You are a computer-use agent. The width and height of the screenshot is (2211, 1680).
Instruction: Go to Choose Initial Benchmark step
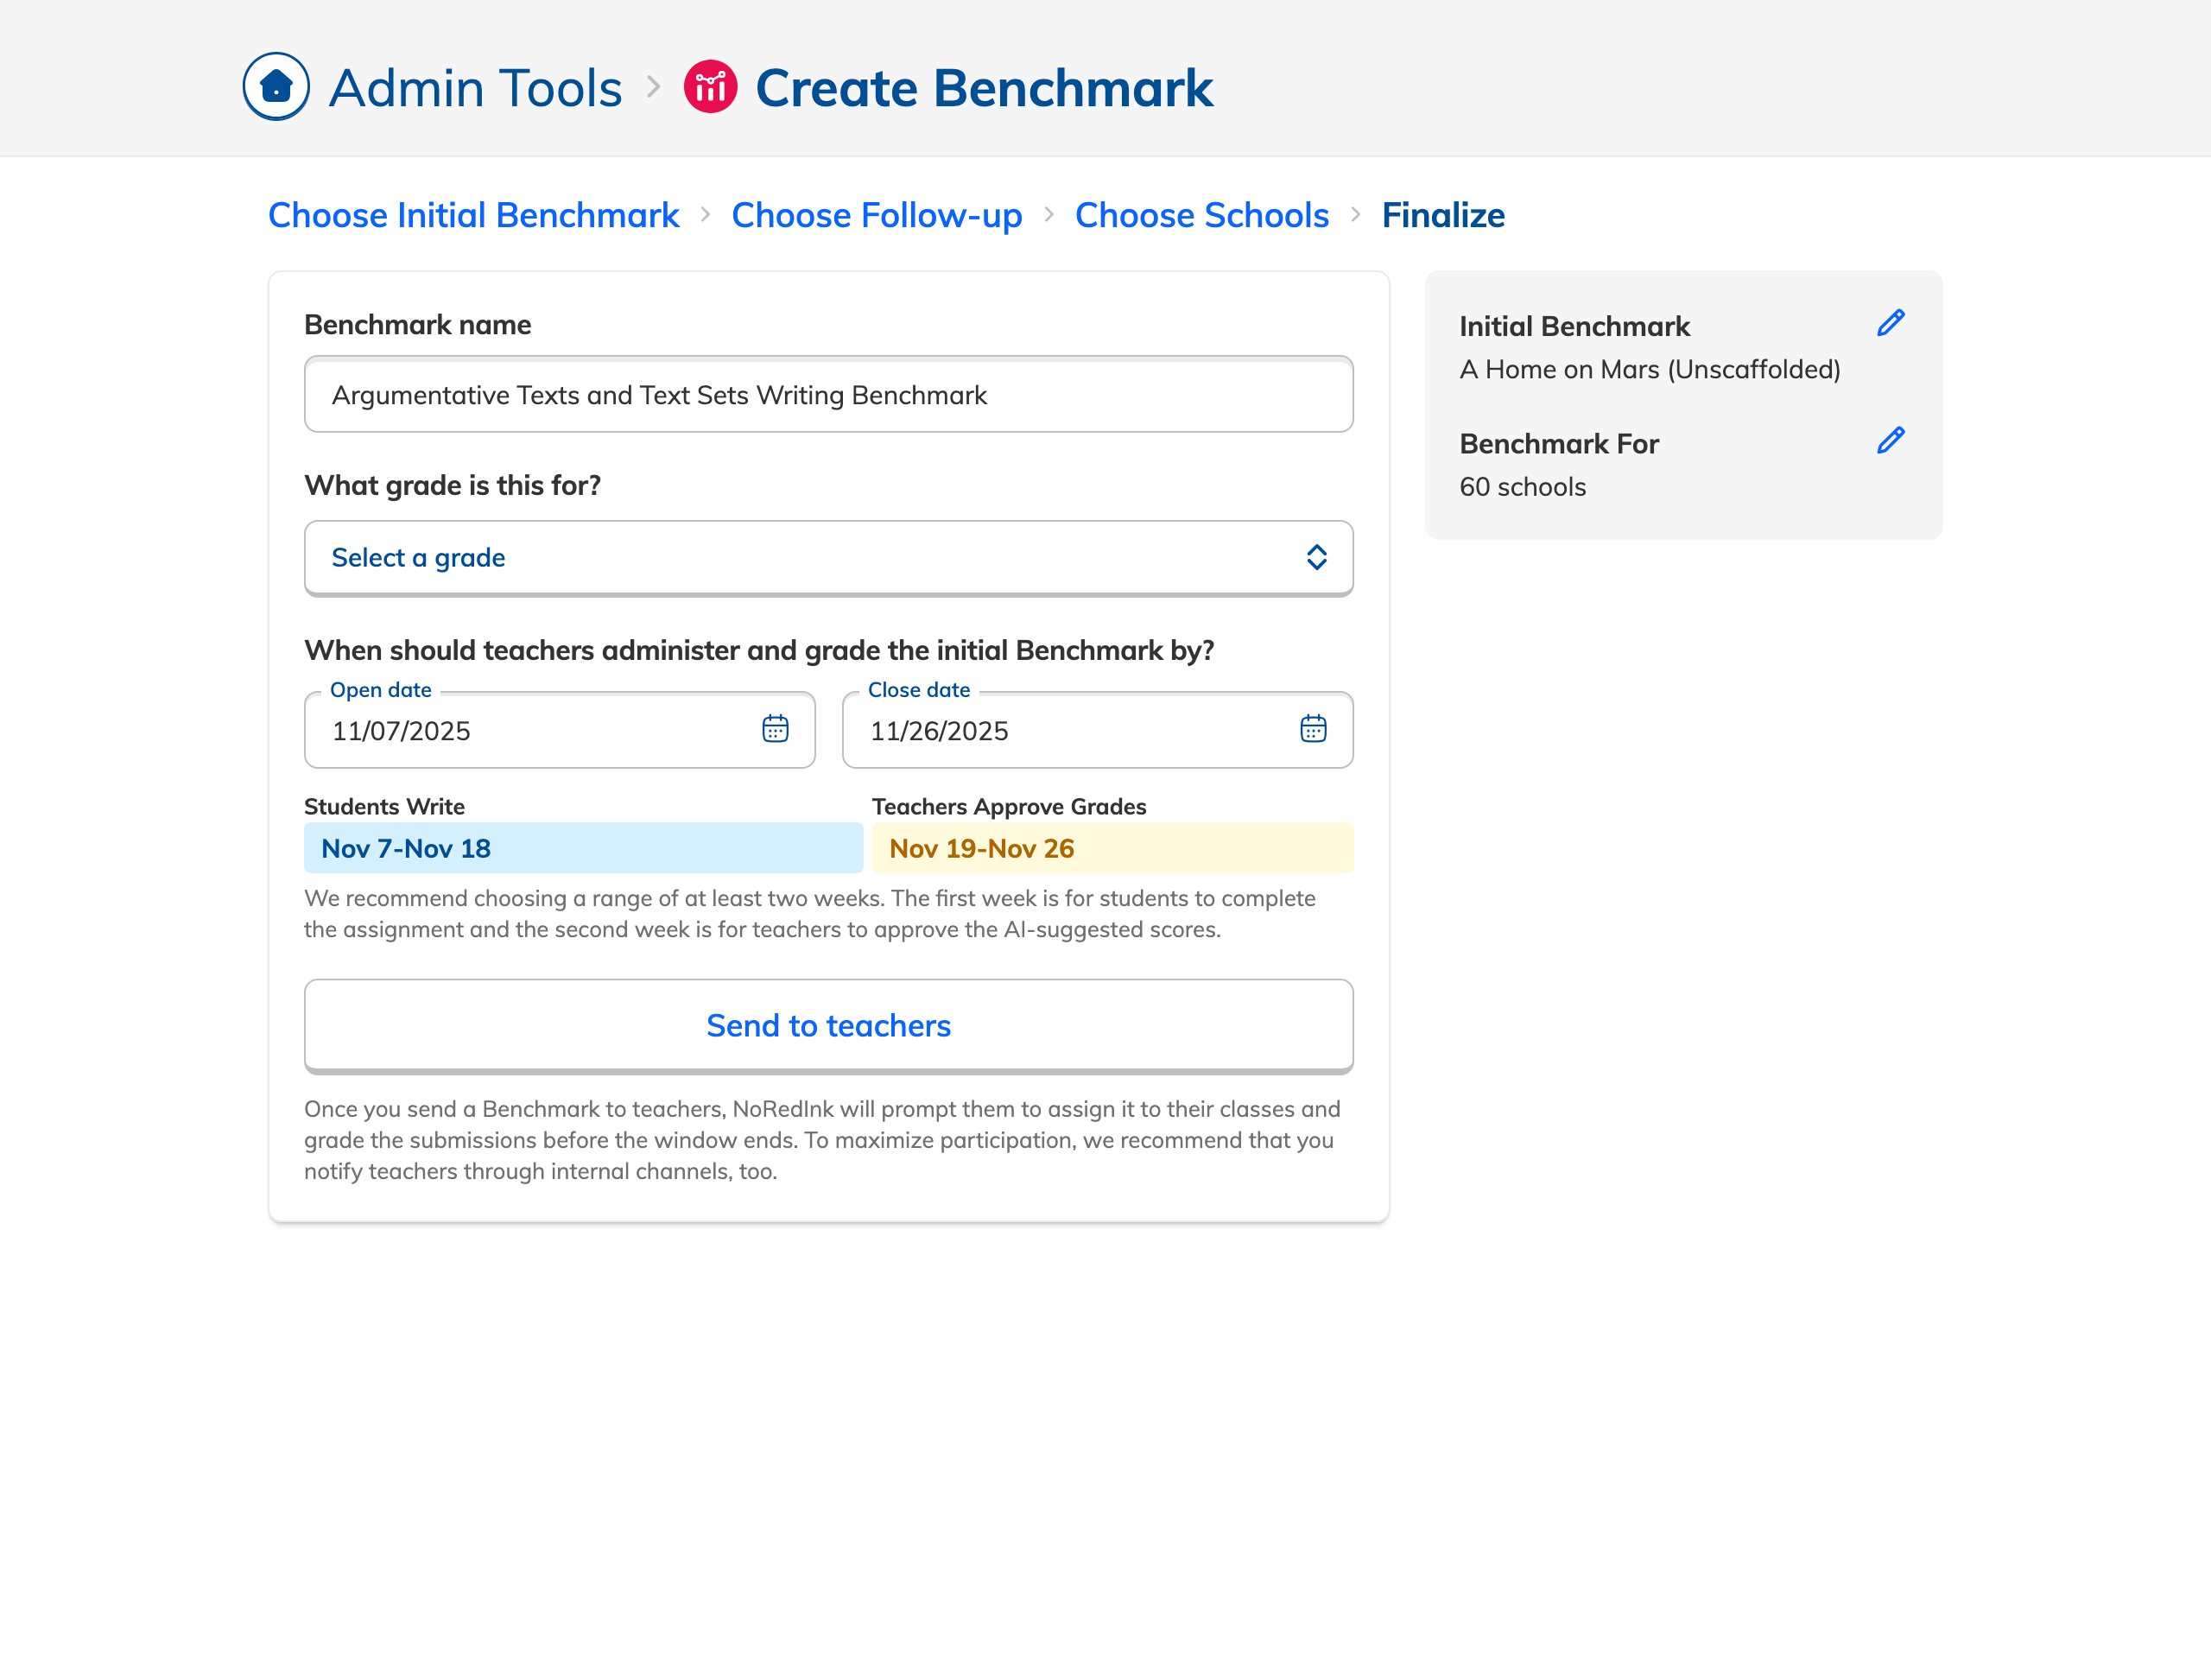point(473,215)
